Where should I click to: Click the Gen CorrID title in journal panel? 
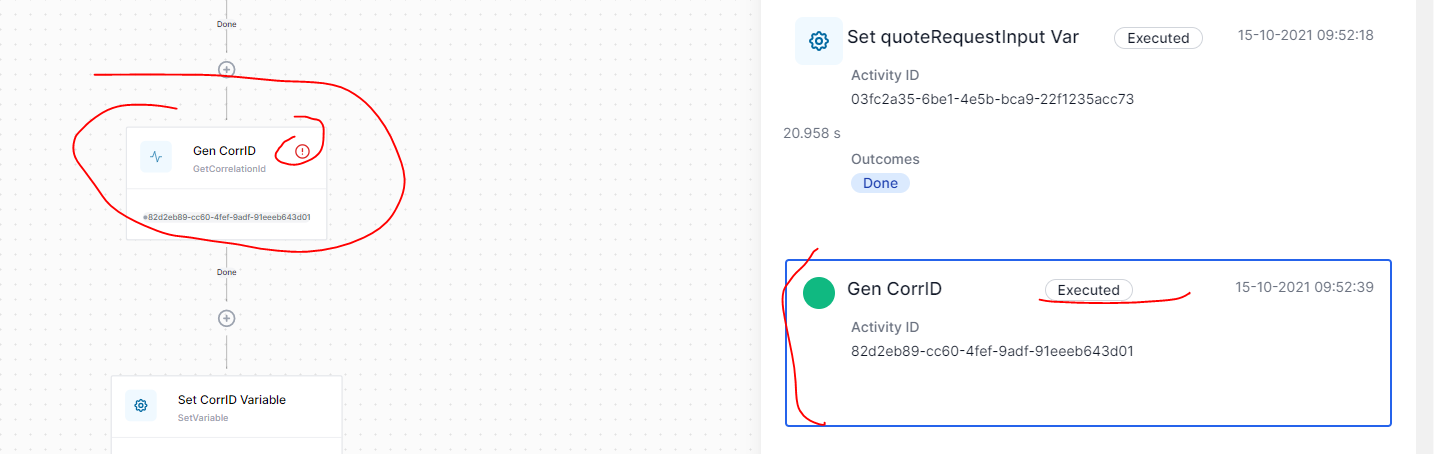(894, 289)
